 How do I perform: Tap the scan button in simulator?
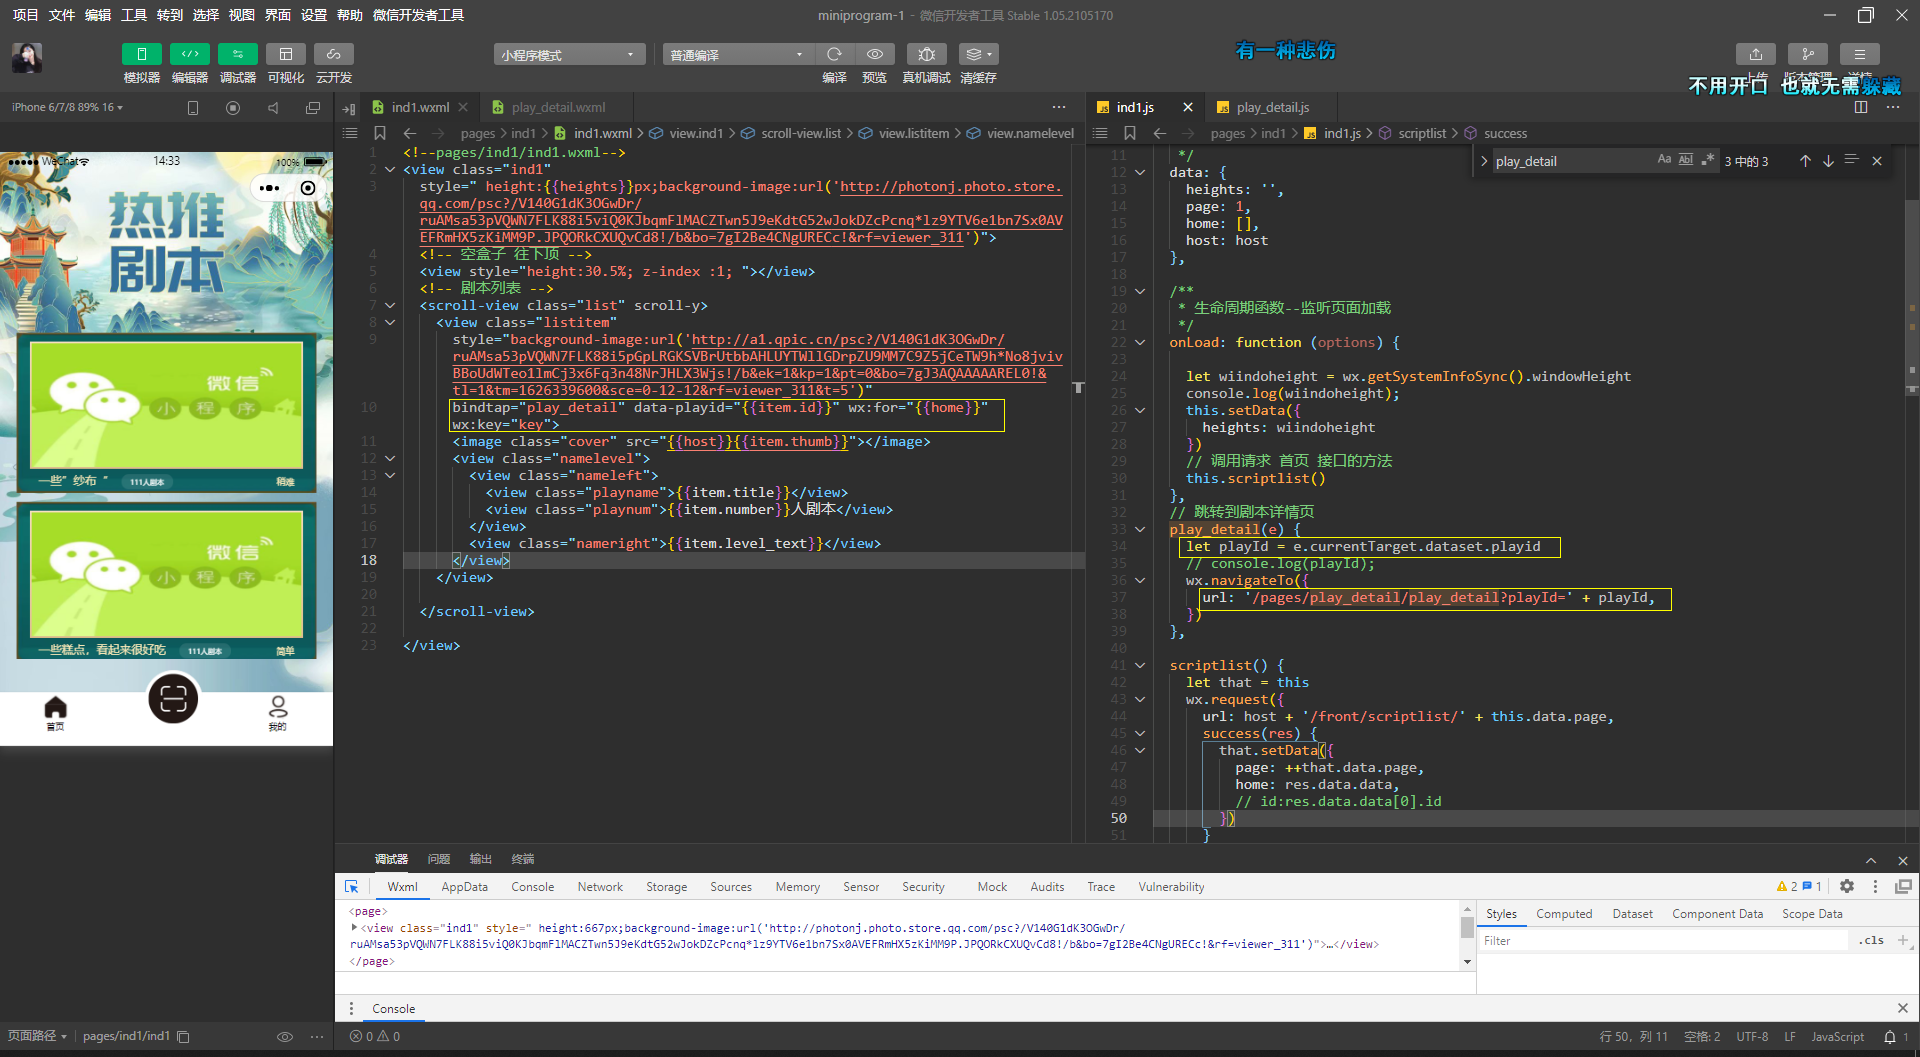pyautogui.click(x=173, y=699)
